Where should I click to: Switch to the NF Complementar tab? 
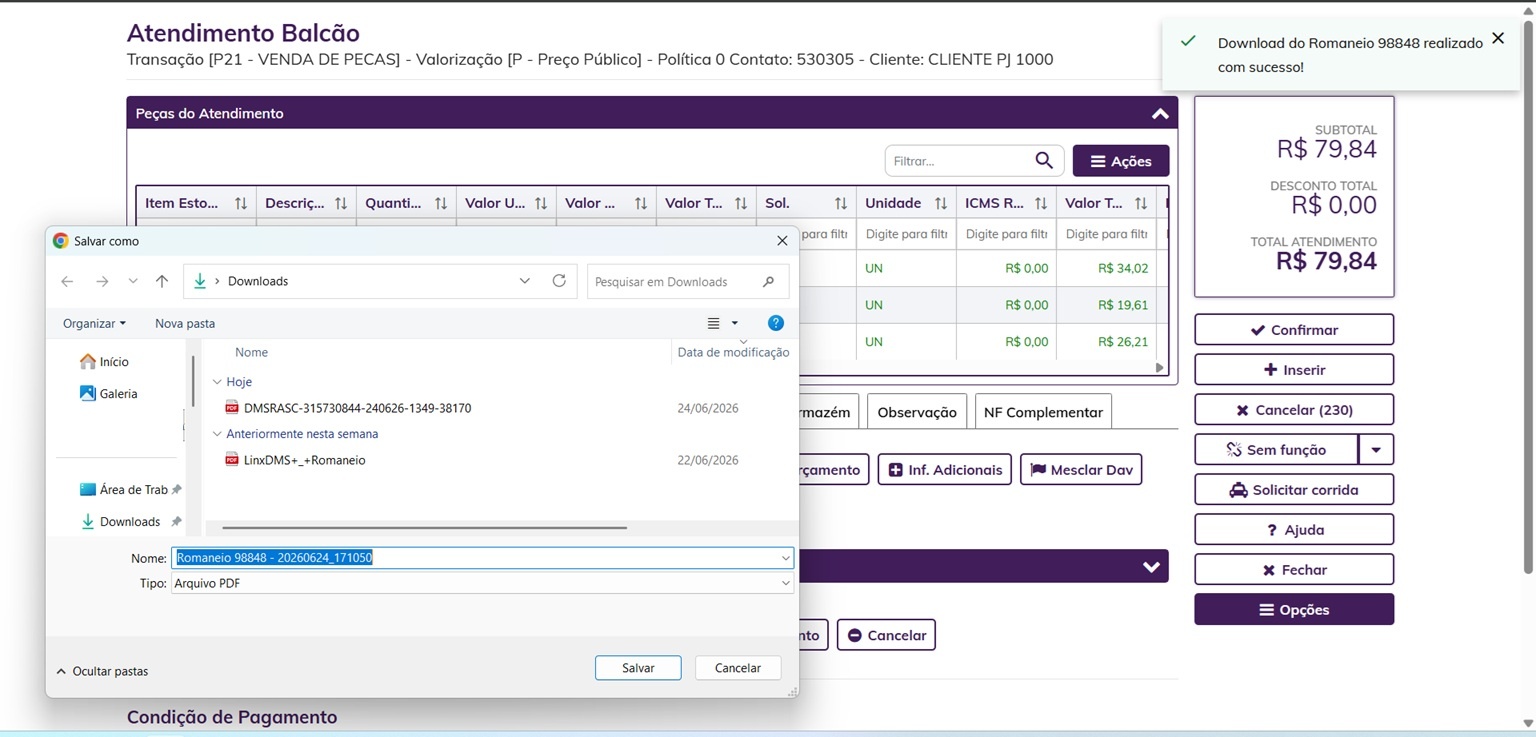pyautogui.click(x=1043, y=412)
